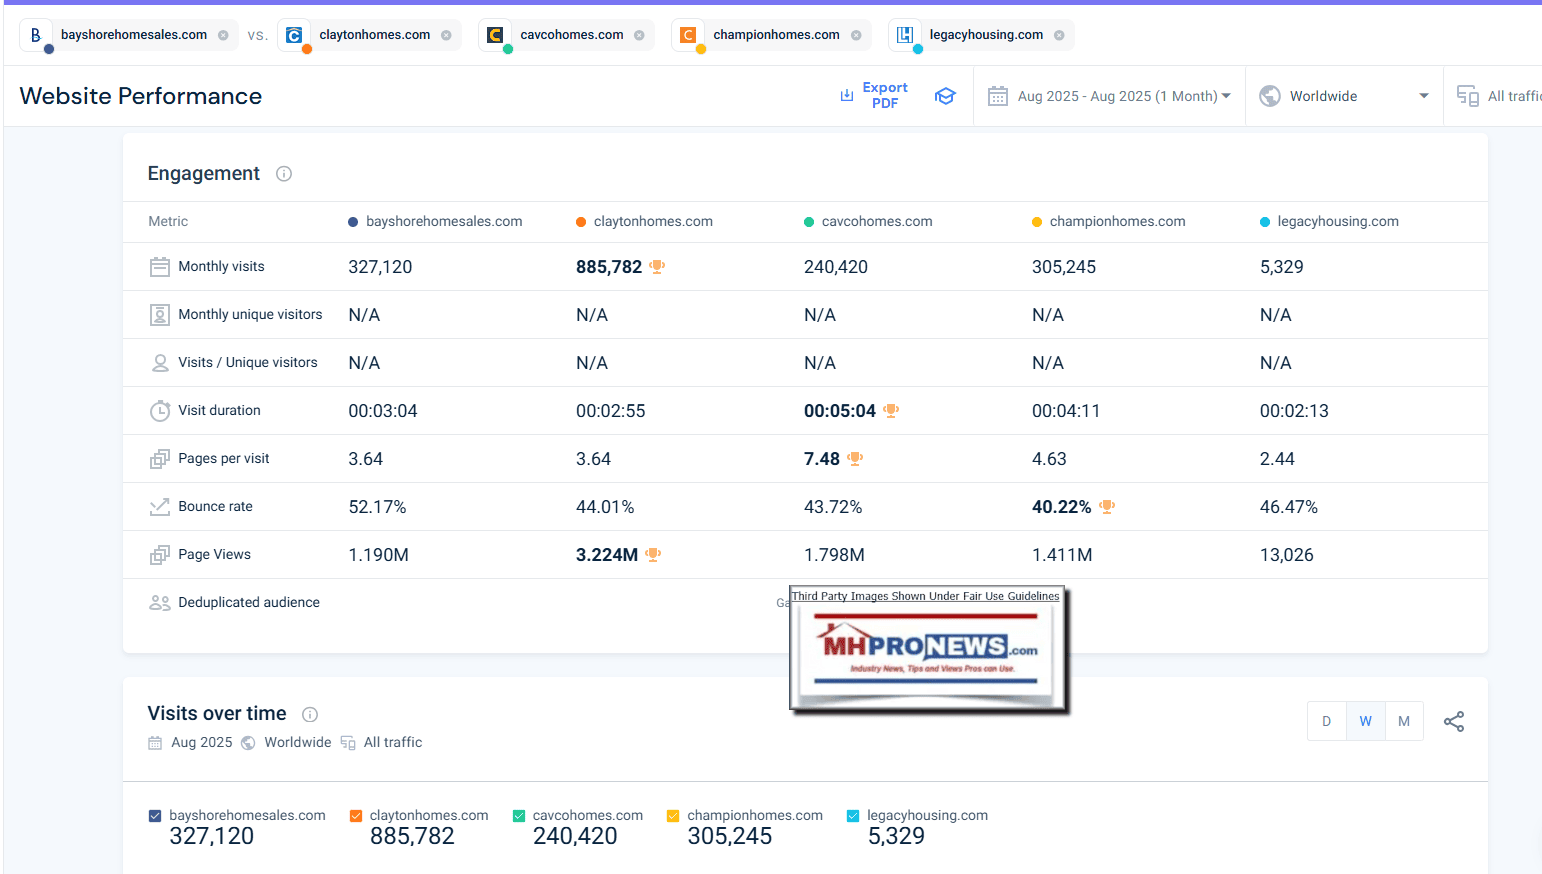The width and height of the screenshot is (1542, 874).
Task: Open the graduation cap learning icon
Action: (945, 96)
